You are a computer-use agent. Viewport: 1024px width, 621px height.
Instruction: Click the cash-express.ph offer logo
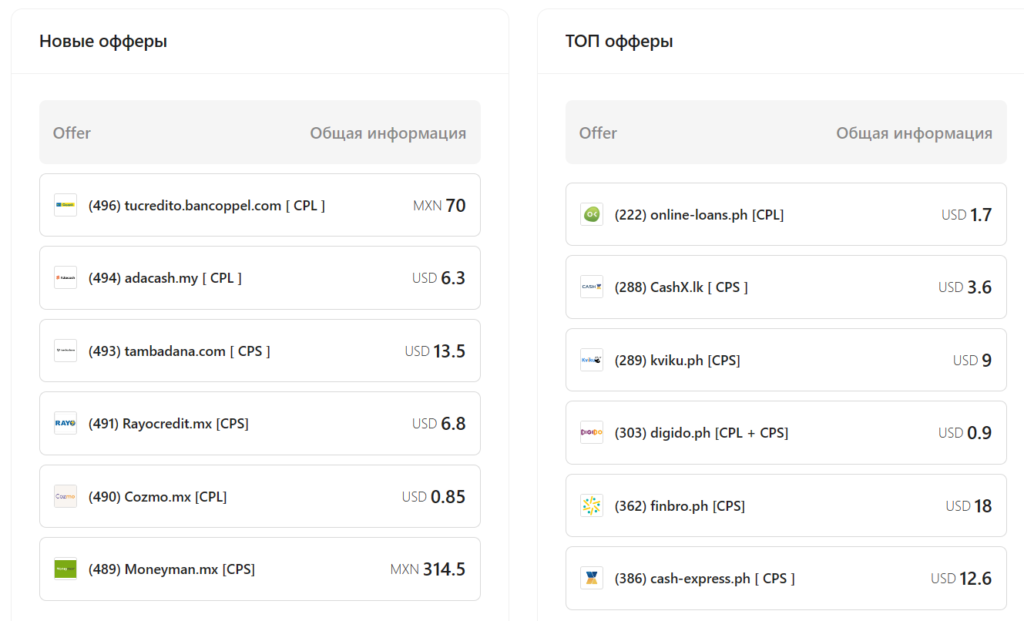pos(592,578)
